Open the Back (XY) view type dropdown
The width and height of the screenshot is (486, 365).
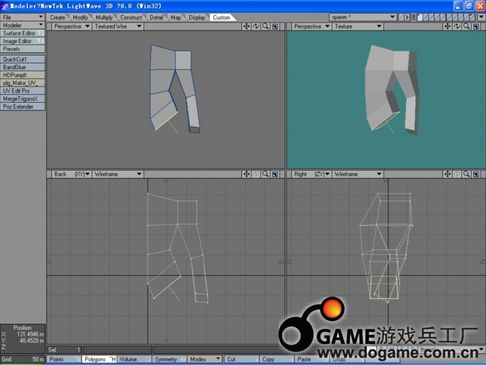click(71, 174)
